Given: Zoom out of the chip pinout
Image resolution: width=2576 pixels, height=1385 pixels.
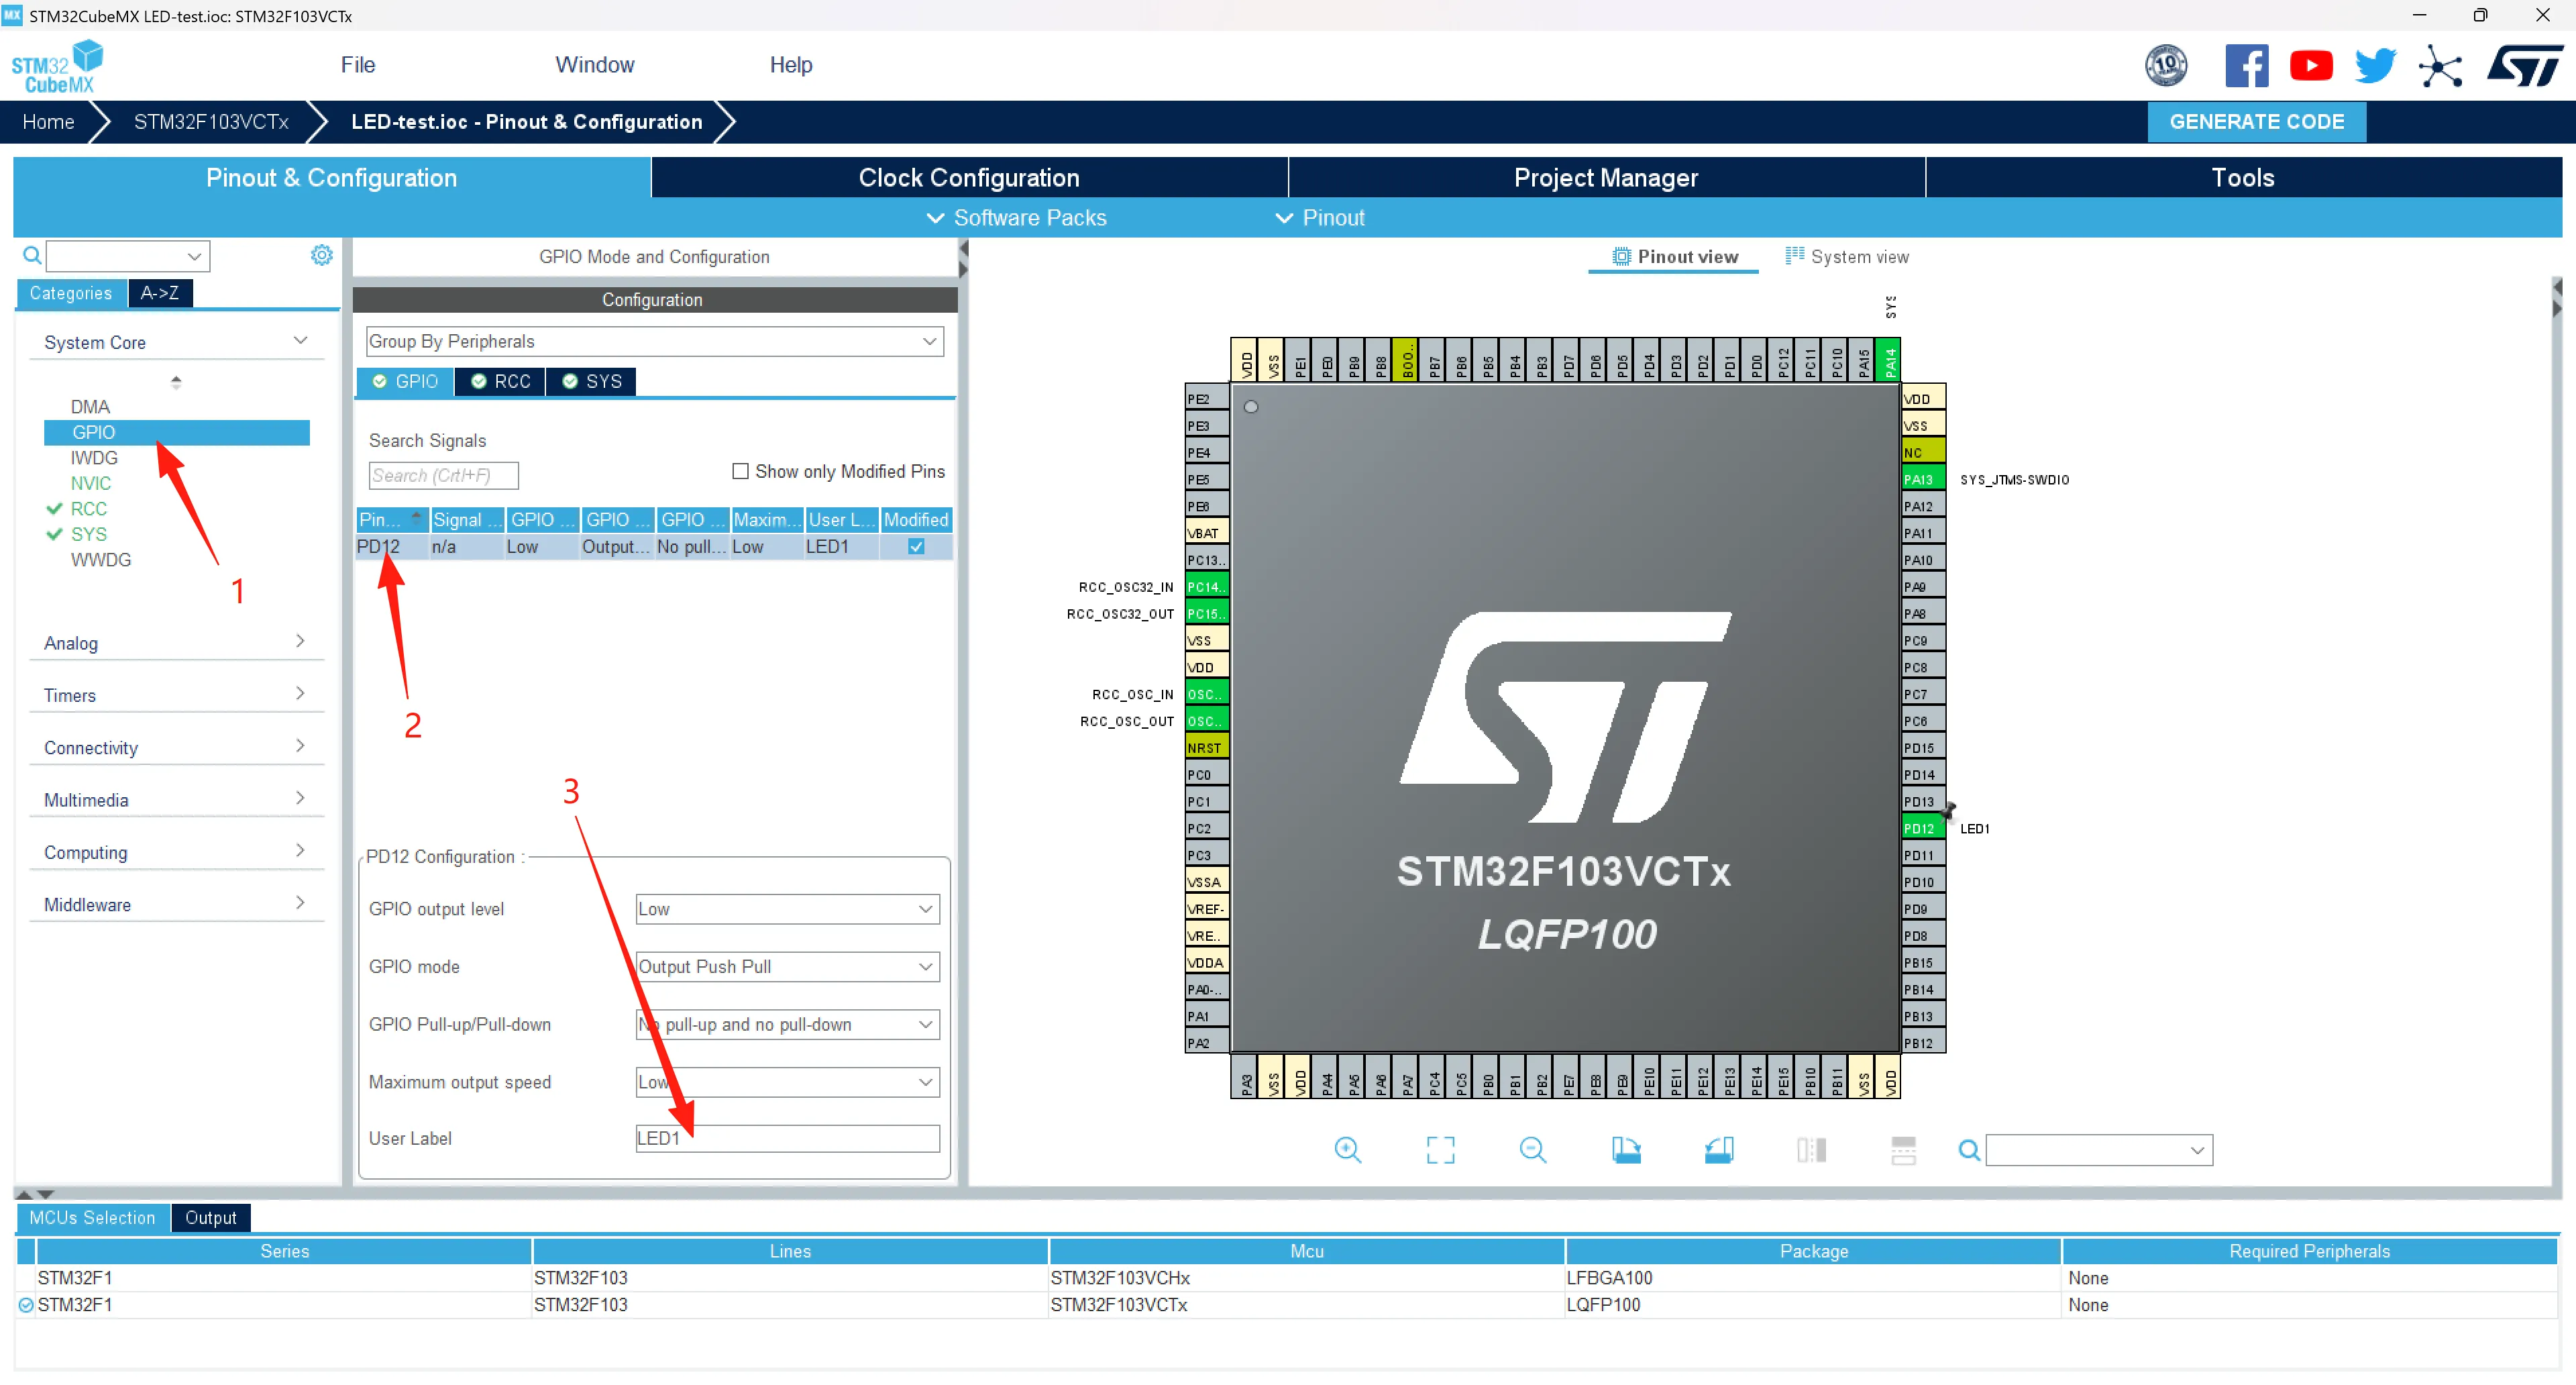Looking at the screenshot, I should pyautogui.click(x=1532, y=1150).
